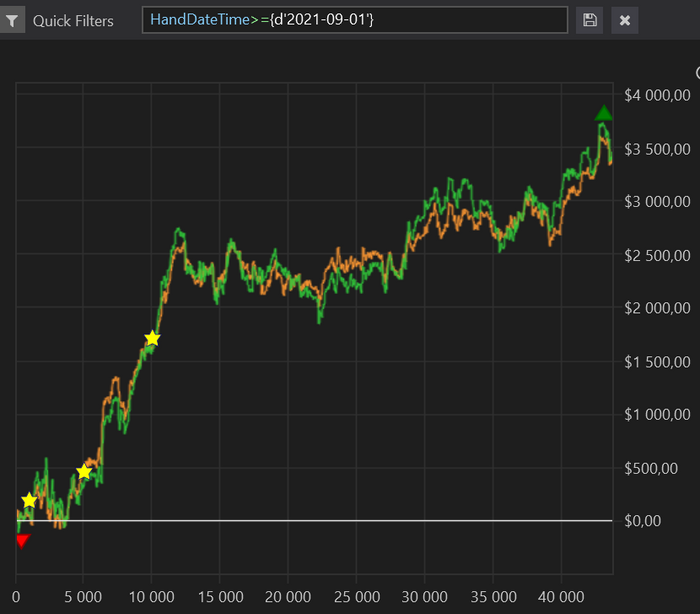Image resolution: width=700 pixels, height=614 pixels.
Task: Click the $3 000,00 axis label
Action: click(657, 202)
